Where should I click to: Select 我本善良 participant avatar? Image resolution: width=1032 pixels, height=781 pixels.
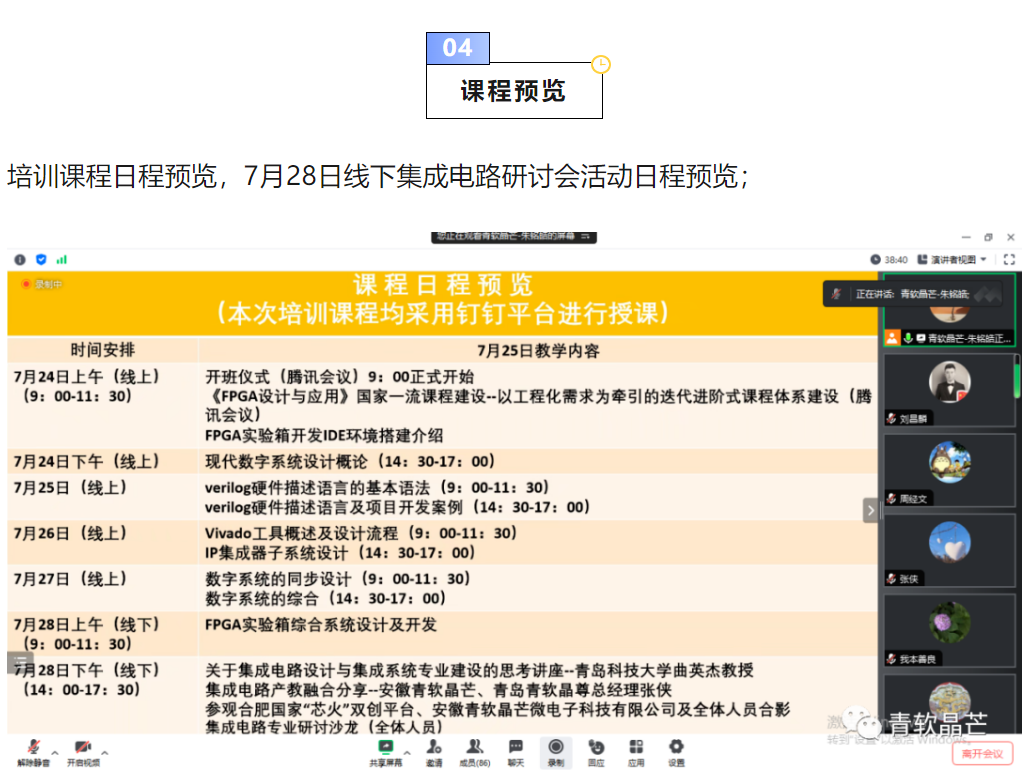coord(950,622)
